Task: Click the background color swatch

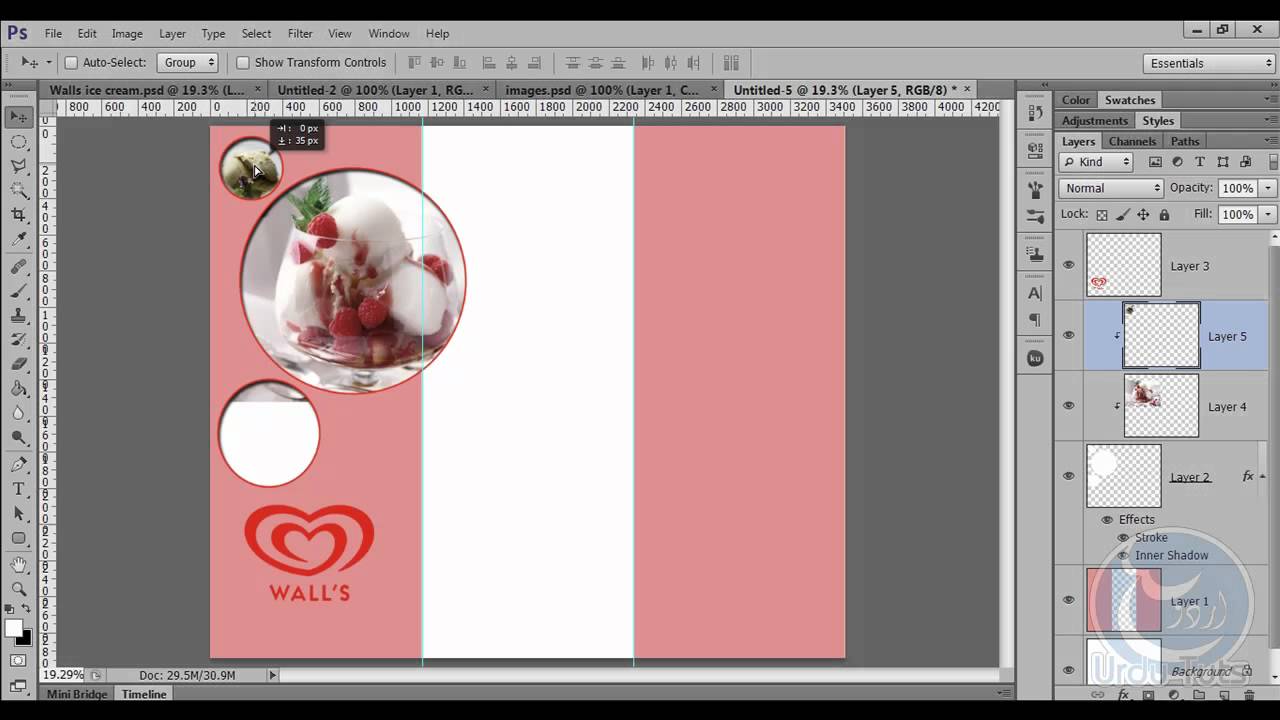Action: [24, 638]
